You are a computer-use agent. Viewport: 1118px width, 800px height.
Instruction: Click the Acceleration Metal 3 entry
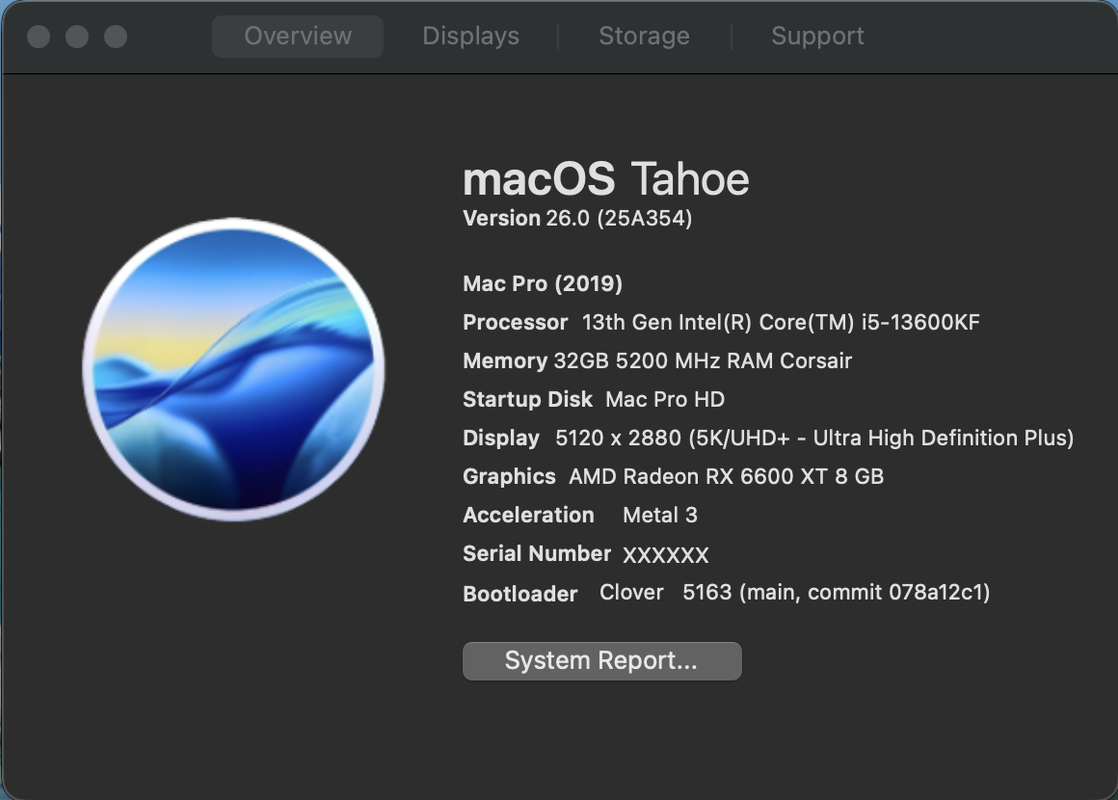pyautogui.click(x=580, y=515)
